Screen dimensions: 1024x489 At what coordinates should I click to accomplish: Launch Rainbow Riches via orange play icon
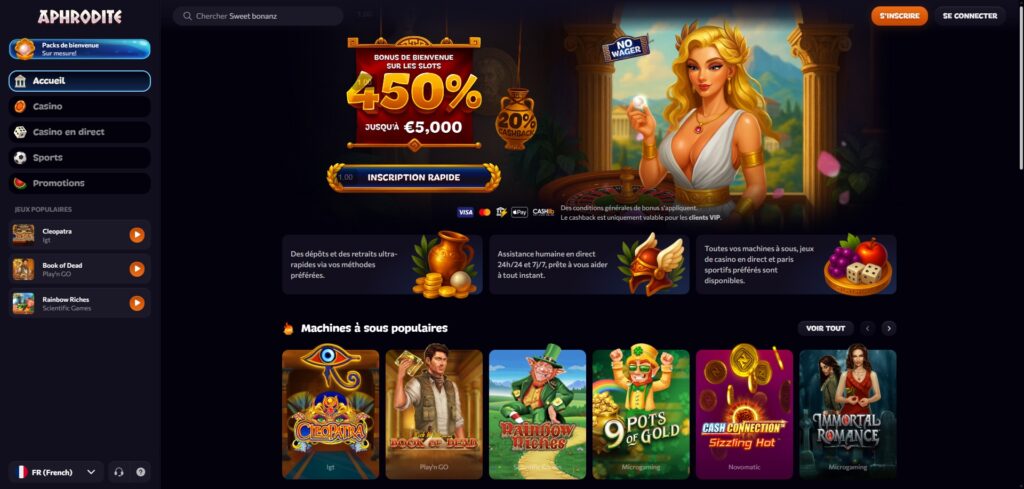[136, 303]
